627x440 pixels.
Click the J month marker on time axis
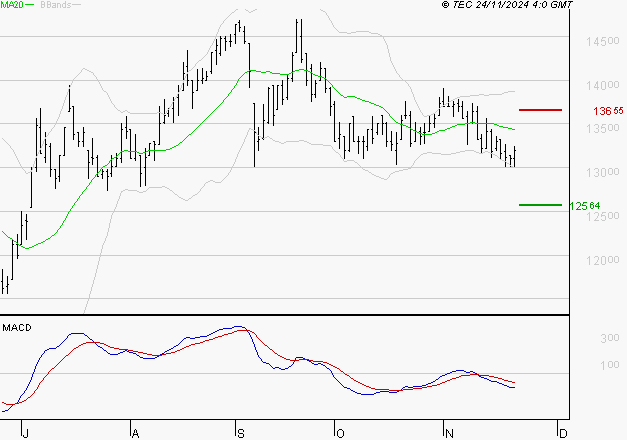pyautogui.click(x=25, y=433)
